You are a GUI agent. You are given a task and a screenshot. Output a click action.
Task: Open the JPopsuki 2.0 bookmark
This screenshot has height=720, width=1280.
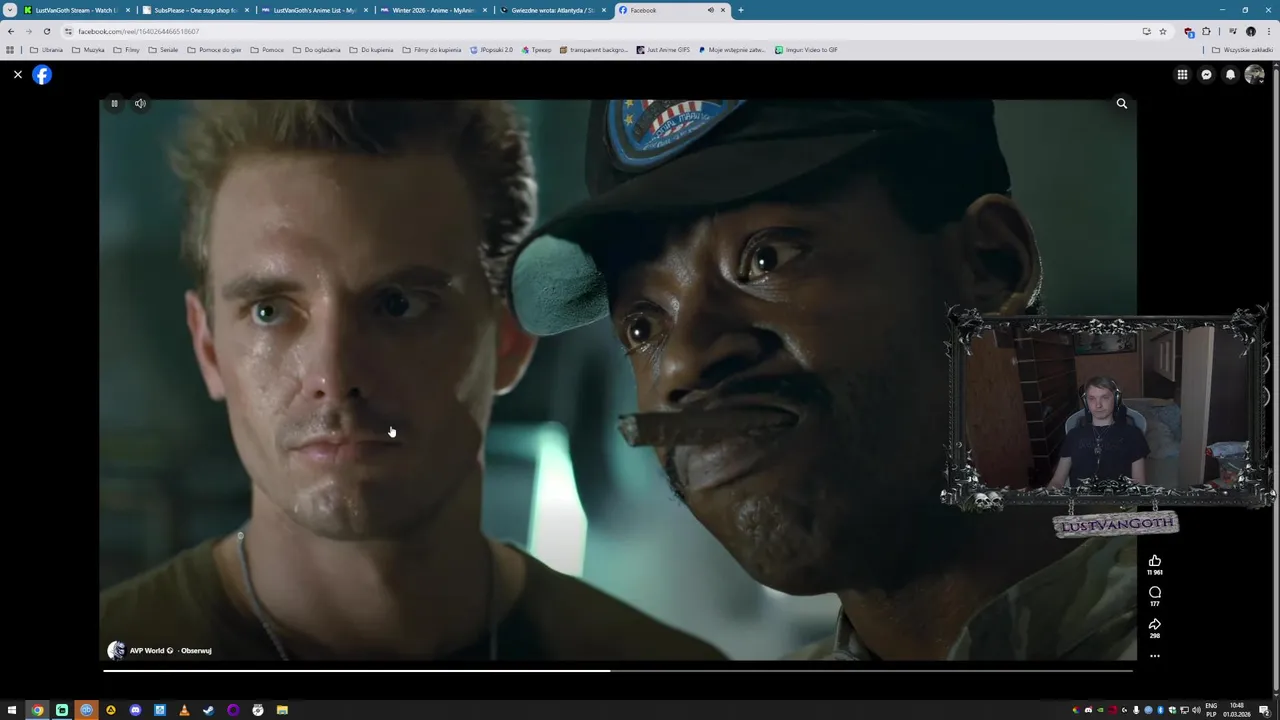pyautogui.click(x=491, y=50)
